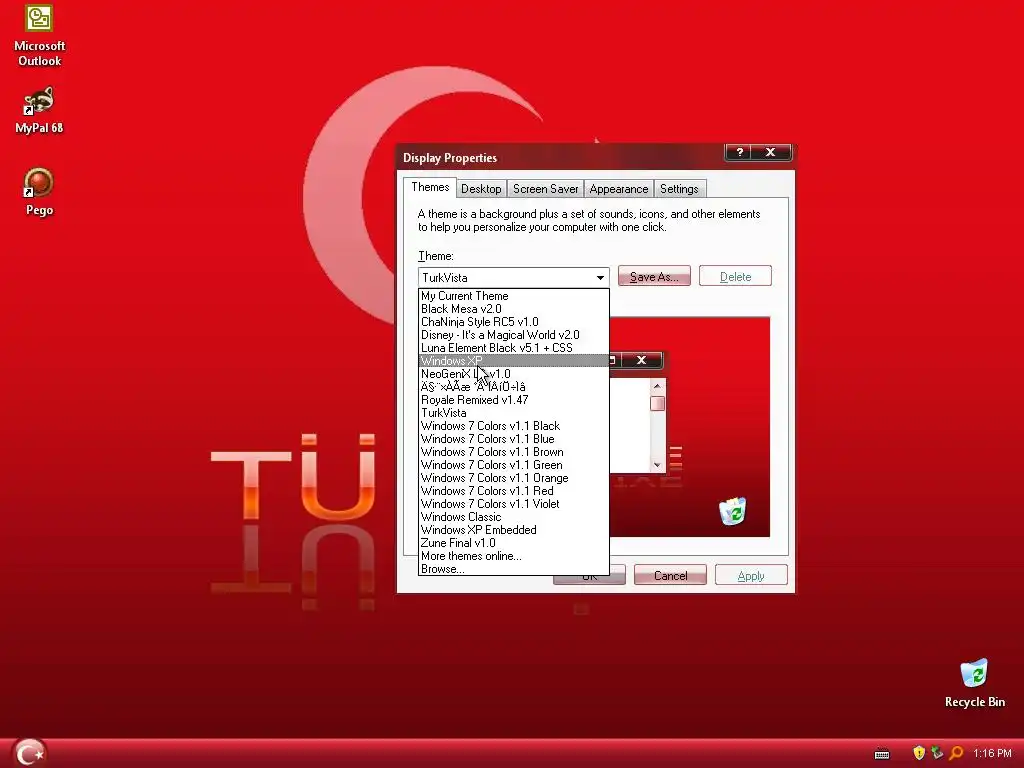Click the Safely Remove Hardware tray icon
Screen dimensions: 1024x768
coord(937,753)
